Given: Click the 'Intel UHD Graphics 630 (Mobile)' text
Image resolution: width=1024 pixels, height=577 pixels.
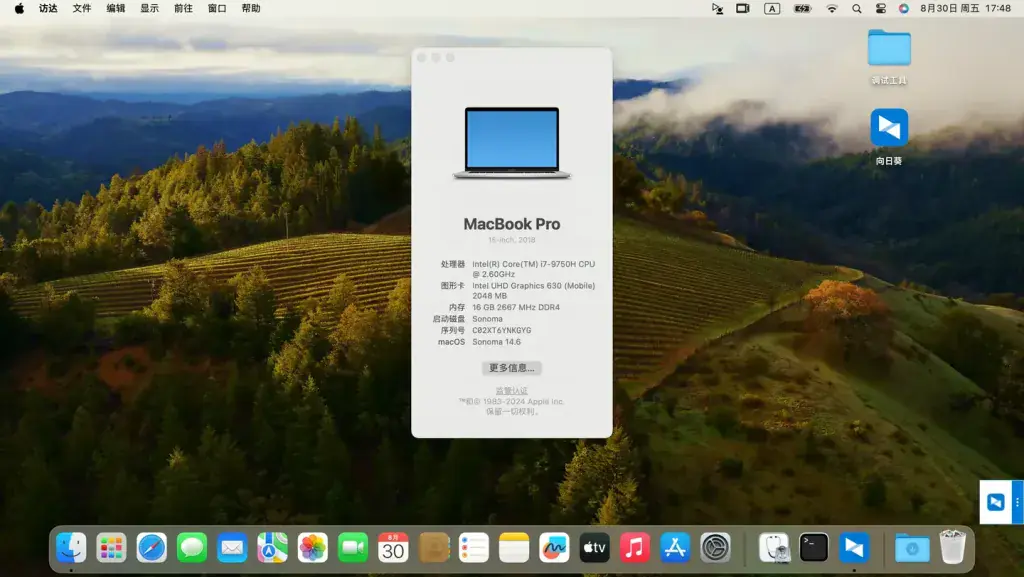Looking at the screenshot, I should pyautogui.click(x=534, y=286).
